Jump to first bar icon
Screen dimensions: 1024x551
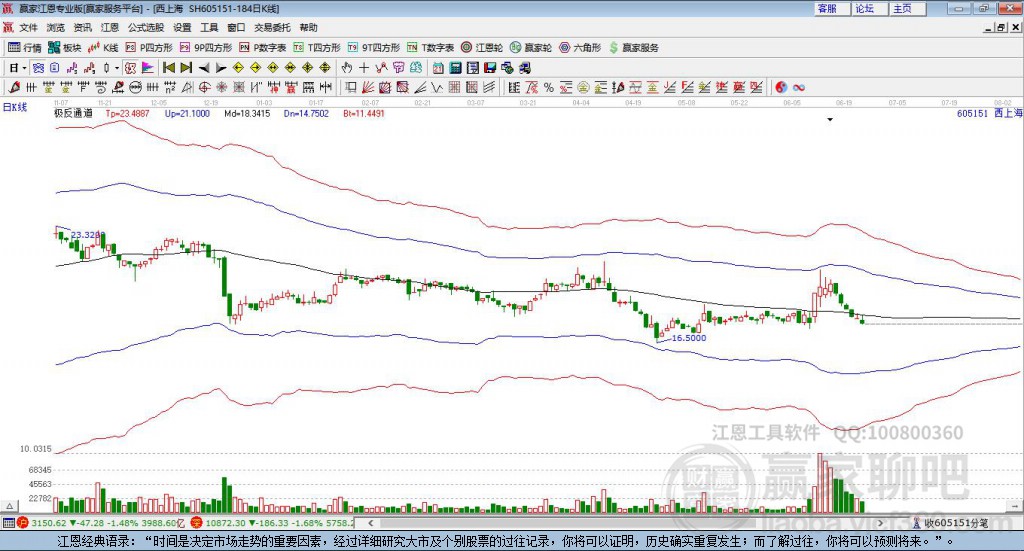point(168,68)
